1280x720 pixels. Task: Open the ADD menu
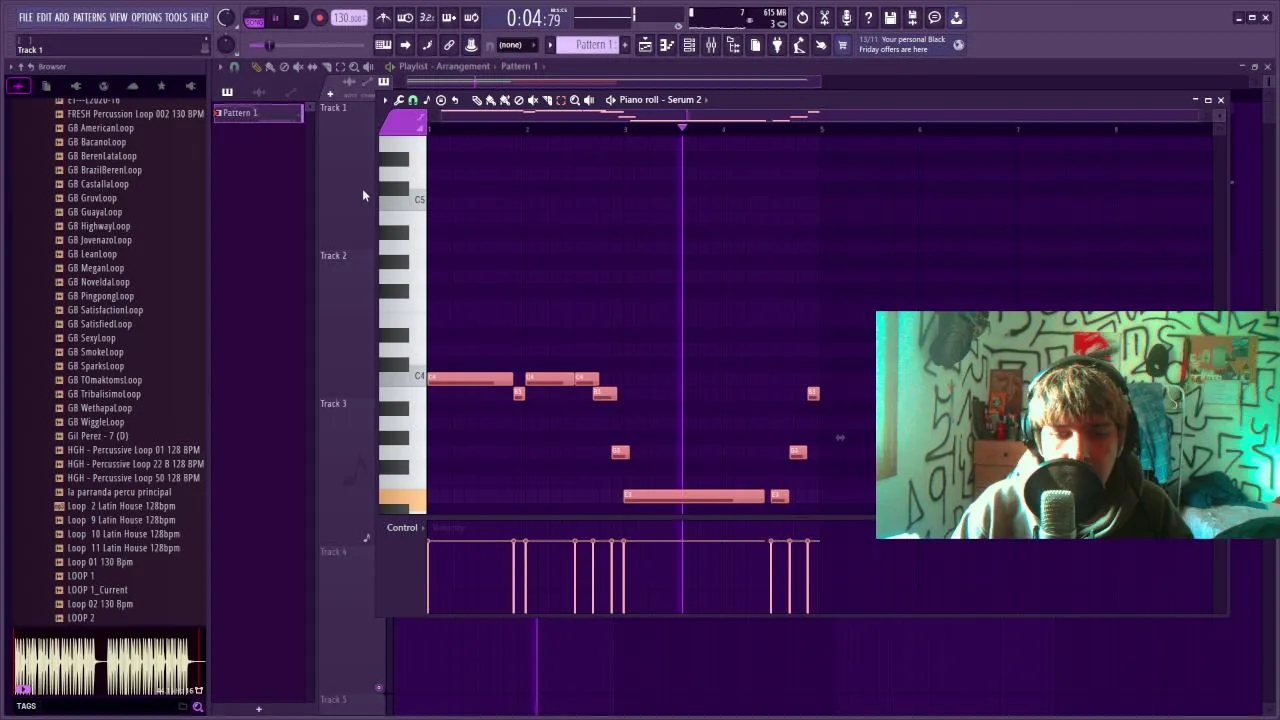point(62,17)
